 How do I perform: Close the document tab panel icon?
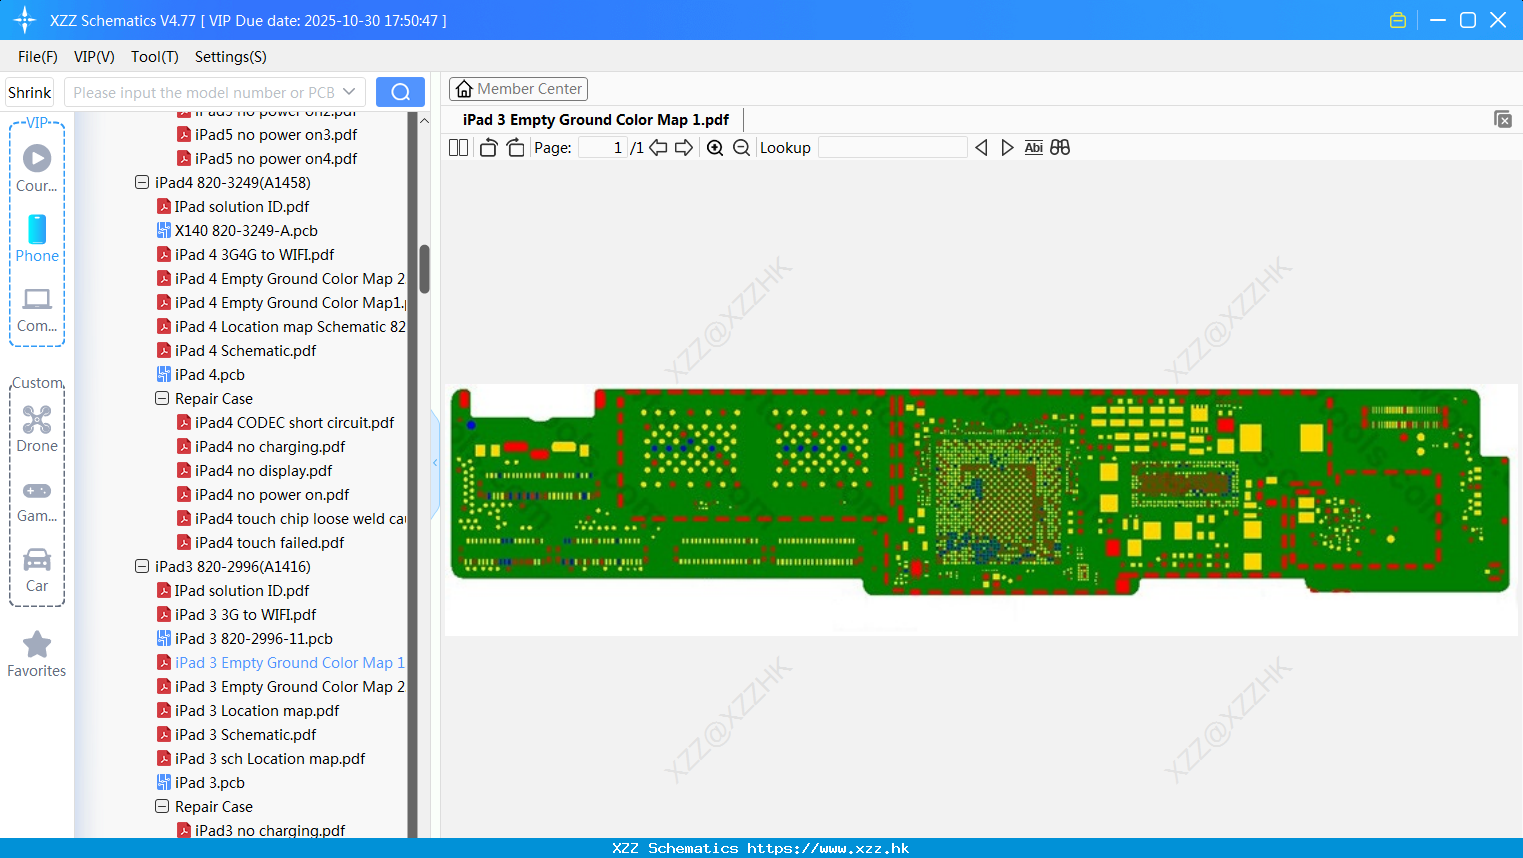(1503, 119)
